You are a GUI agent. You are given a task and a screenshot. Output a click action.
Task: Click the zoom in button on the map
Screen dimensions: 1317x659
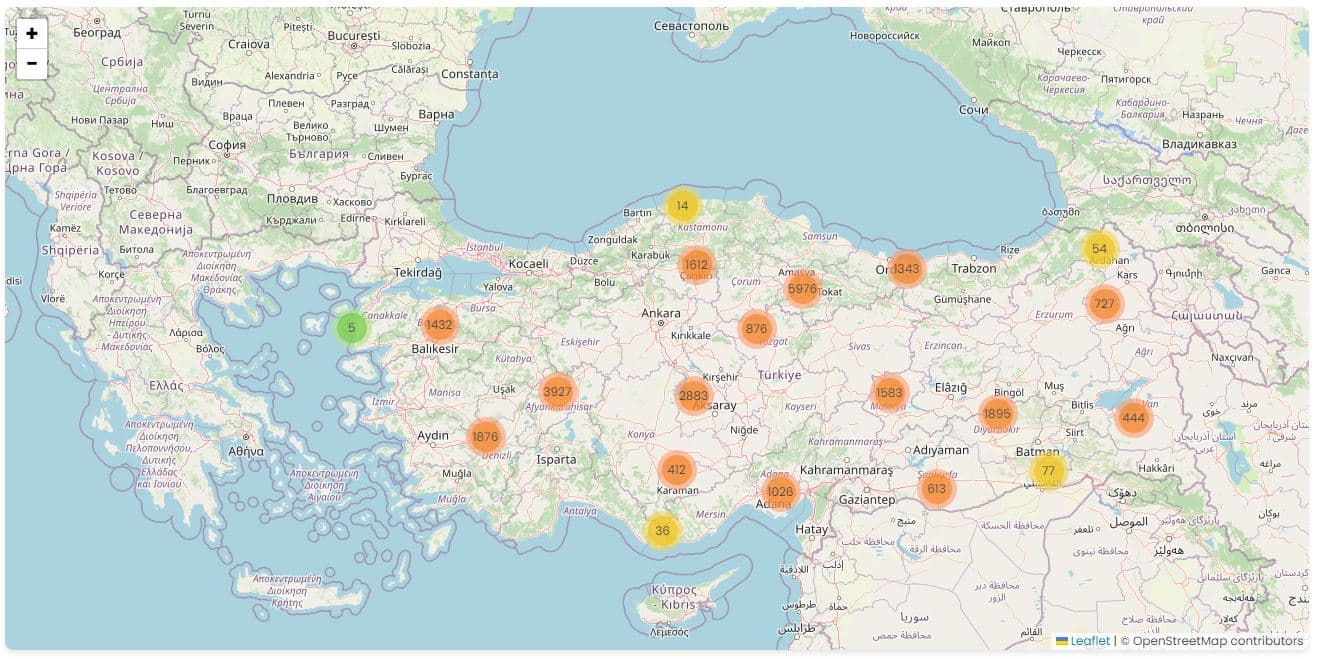[31, 33]
